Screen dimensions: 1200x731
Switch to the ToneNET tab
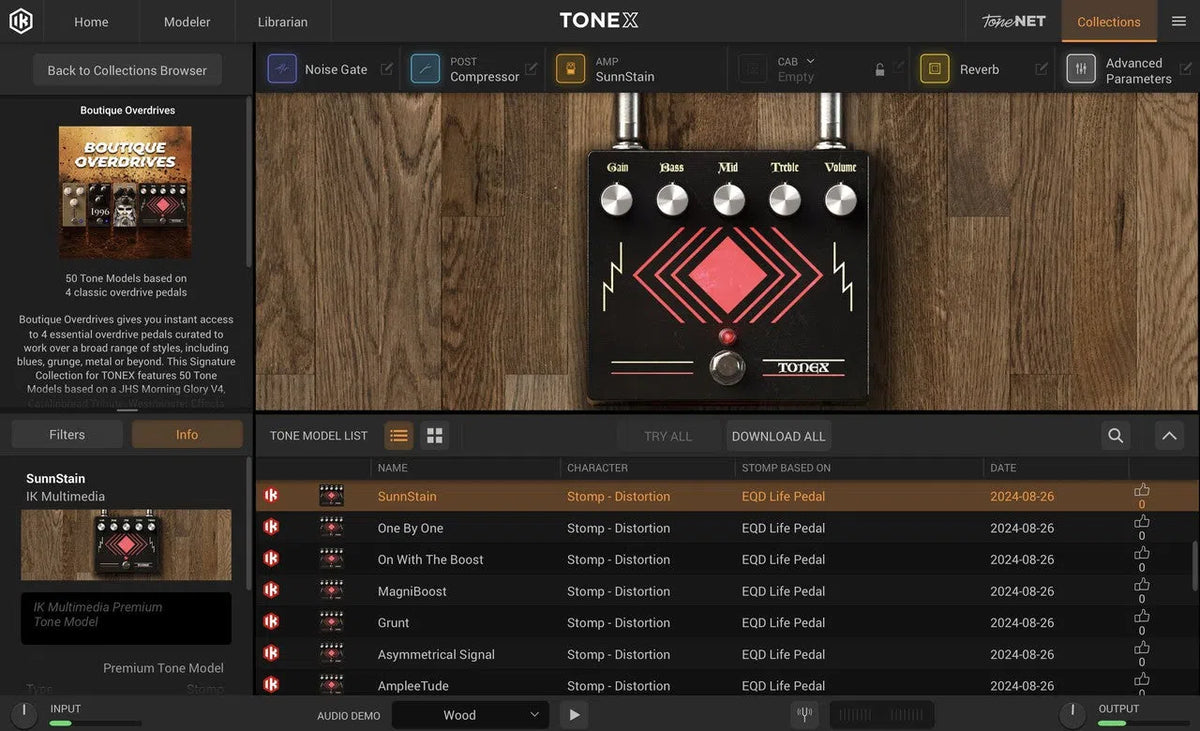tap(1012, 20)
